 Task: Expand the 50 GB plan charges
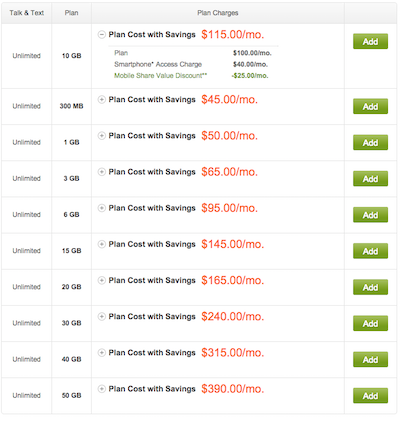(x=102, y=389)
